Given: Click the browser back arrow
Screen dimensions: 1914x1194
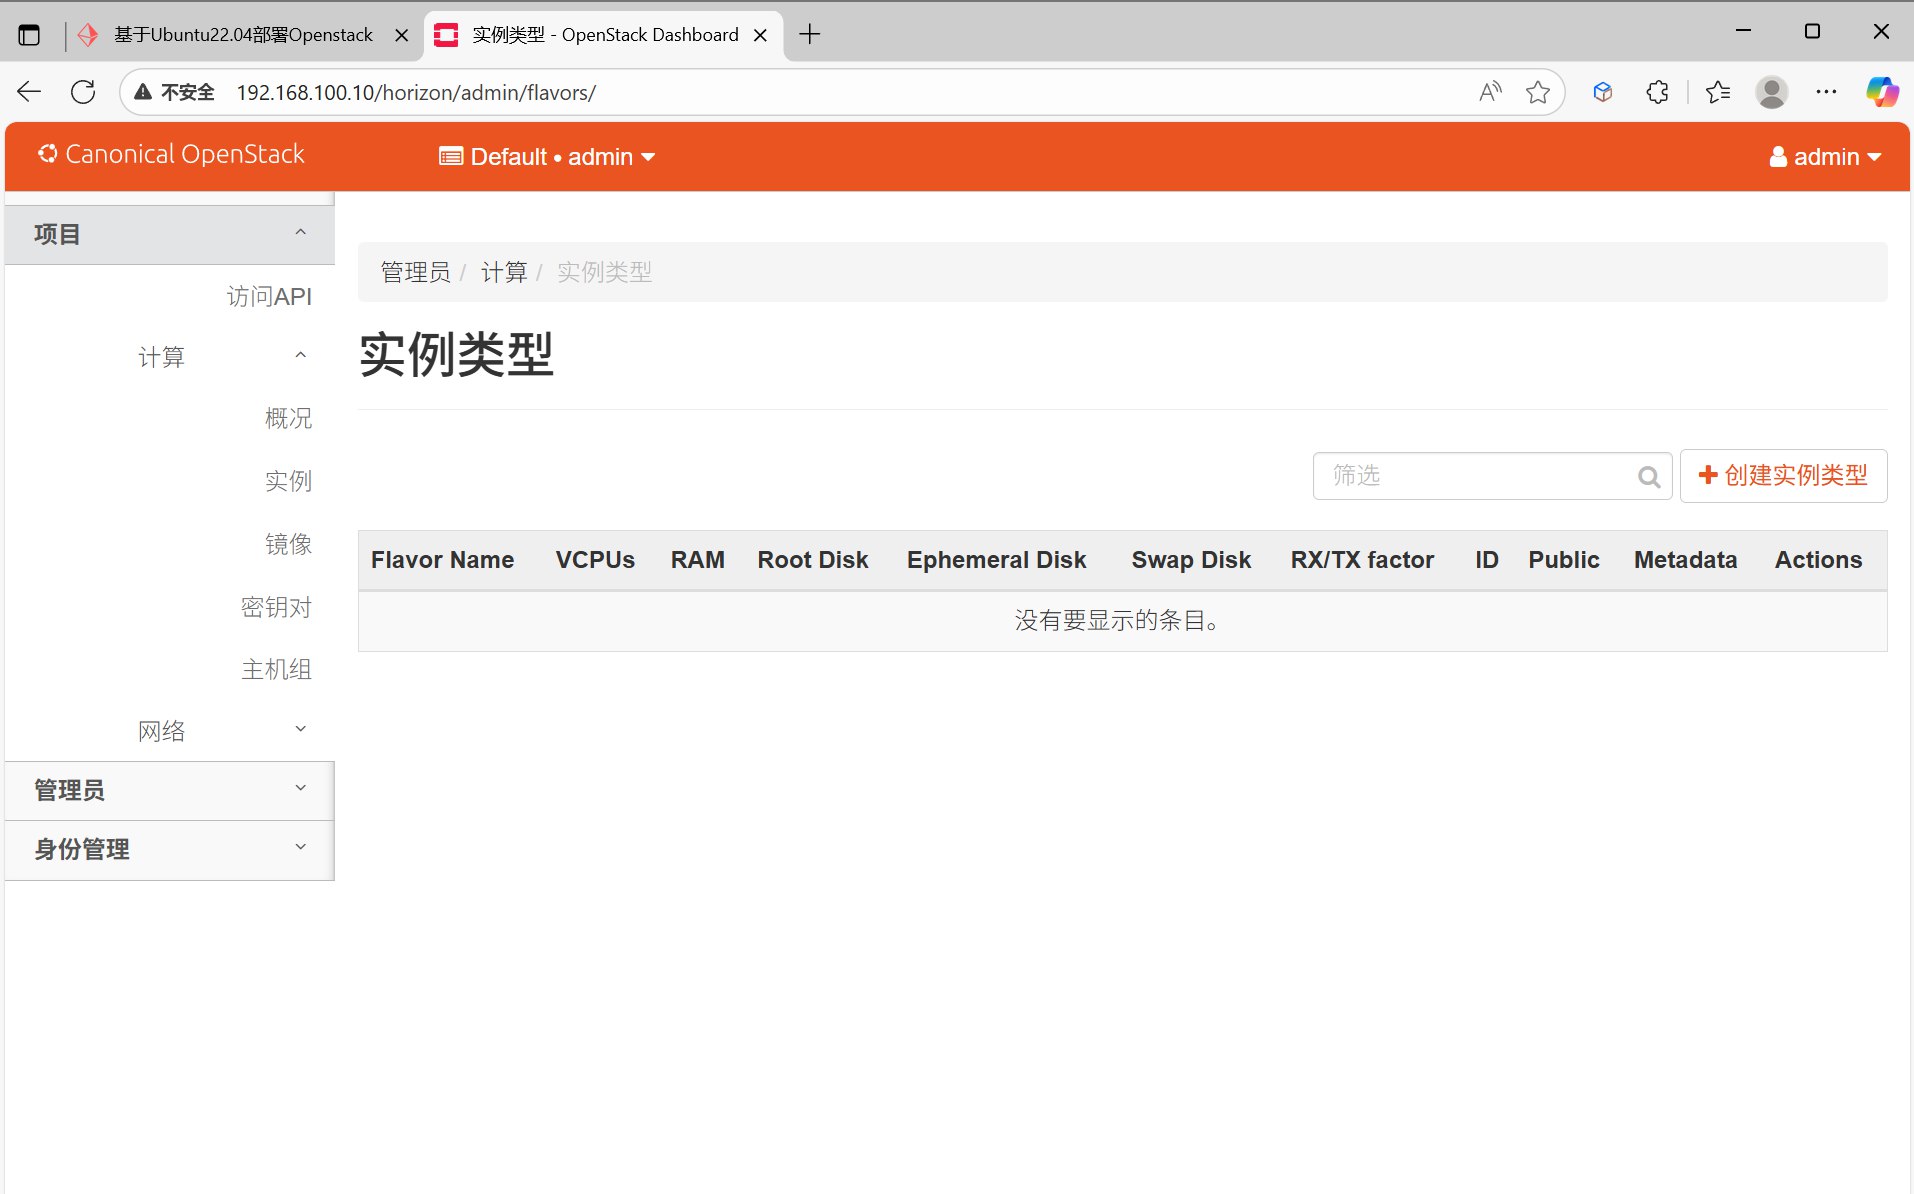Looking at the screenshot, I should coord(29,92).
